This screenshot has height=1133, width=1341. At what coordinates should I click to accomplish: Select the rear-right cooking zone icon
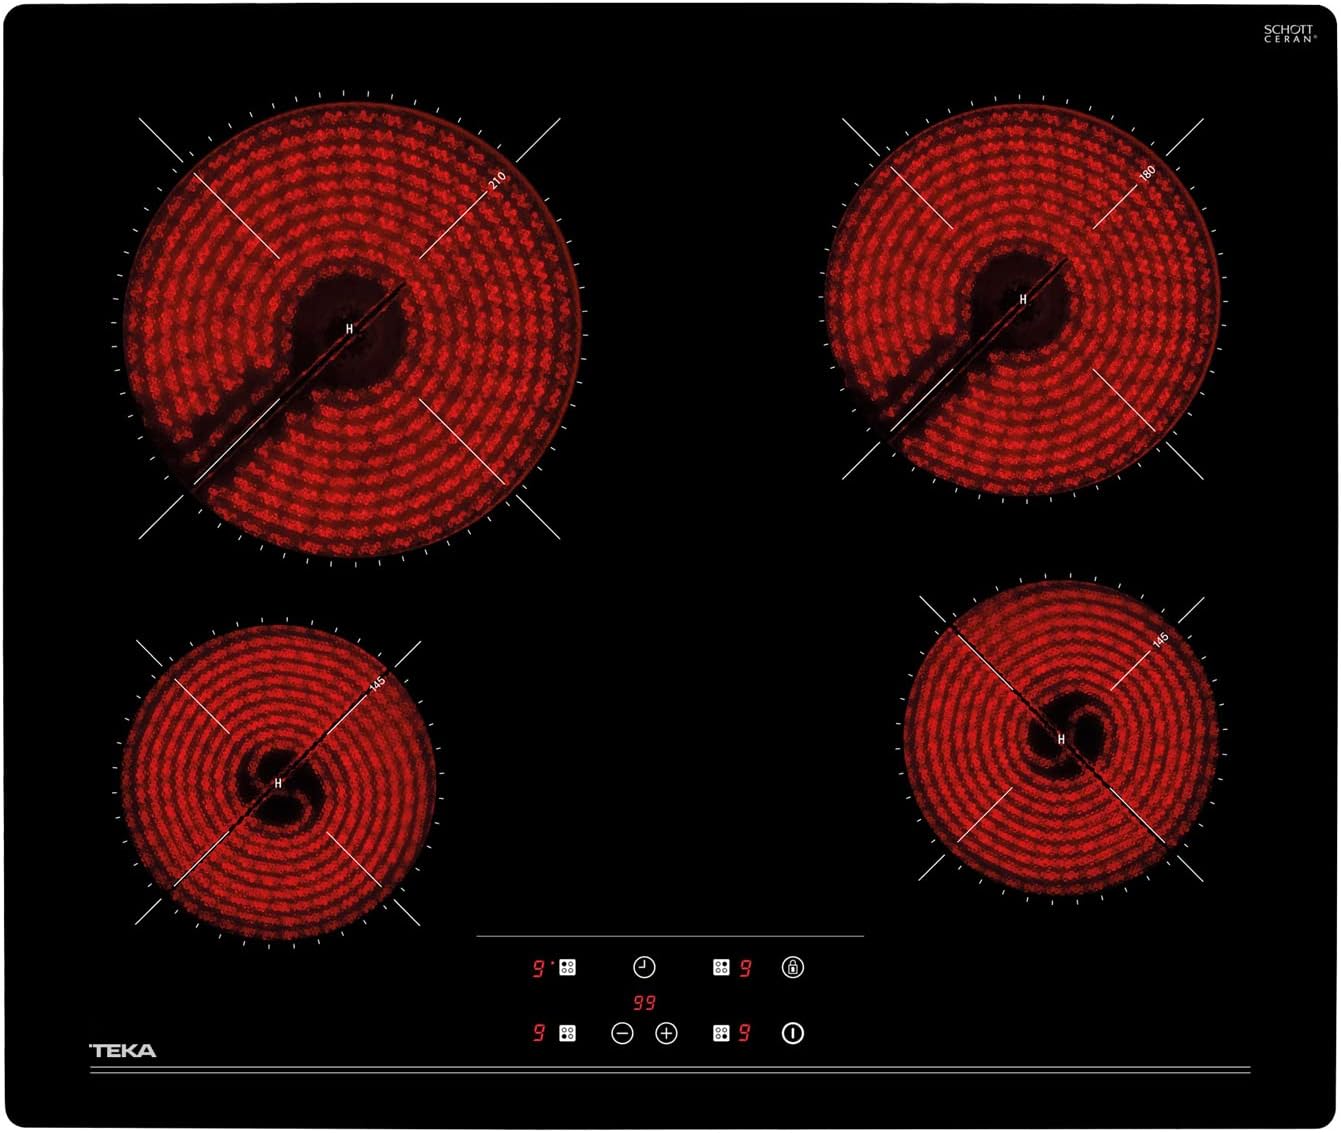(x=721, y=967)
